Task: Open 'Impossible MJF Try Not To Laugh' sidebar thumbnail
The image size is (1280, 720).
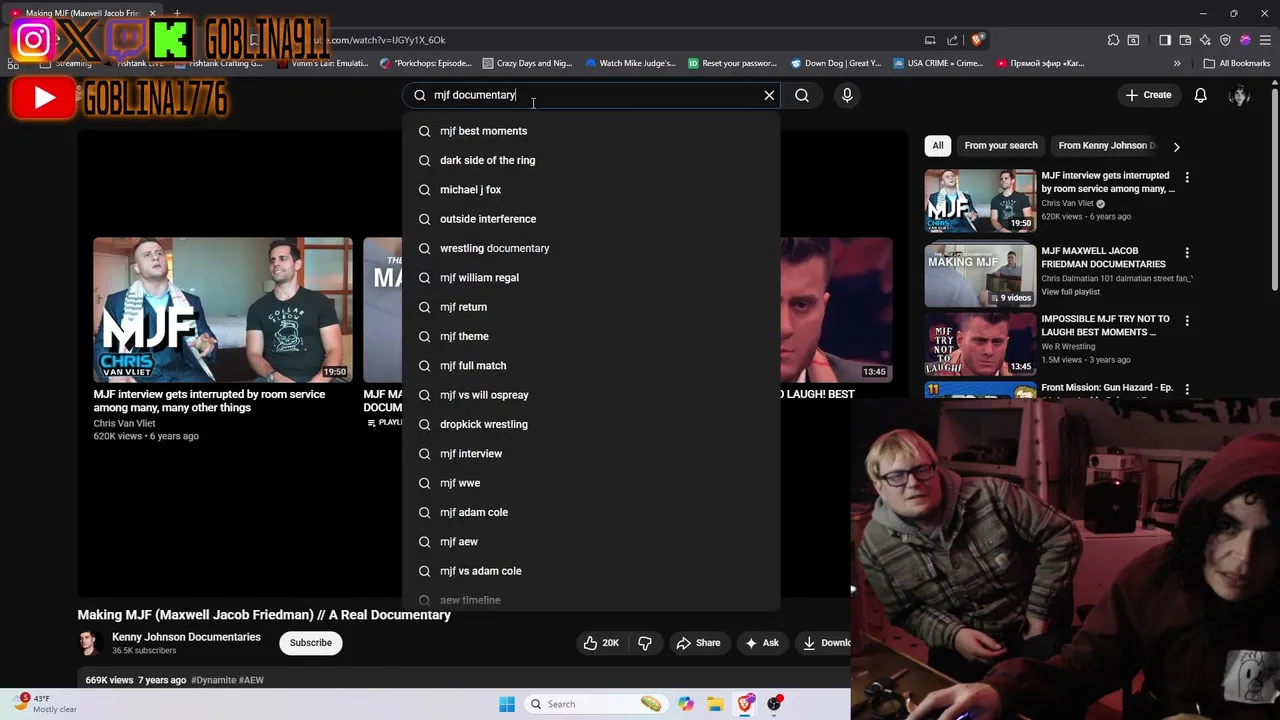Action: pyautogui.click(x=980, y=343)
